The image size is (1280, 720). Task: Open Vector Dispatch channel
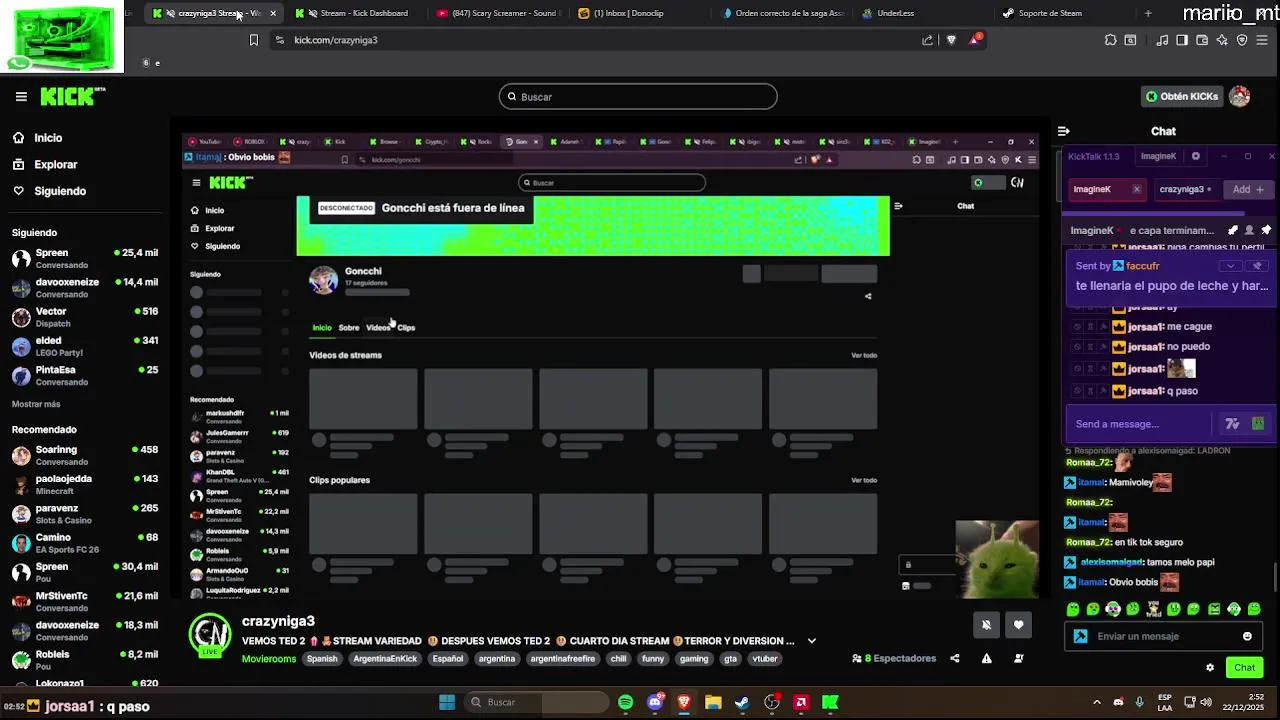[x=85, y=316]
